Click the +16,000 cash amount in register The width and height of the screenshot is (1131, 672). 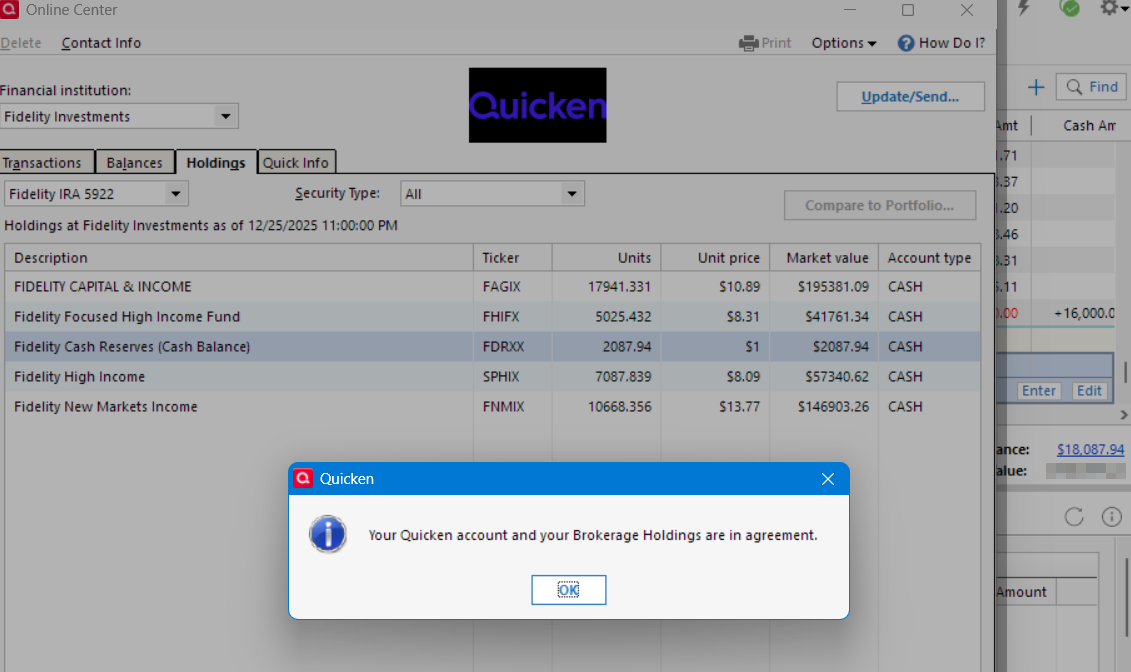click(x=1084, y=313)
